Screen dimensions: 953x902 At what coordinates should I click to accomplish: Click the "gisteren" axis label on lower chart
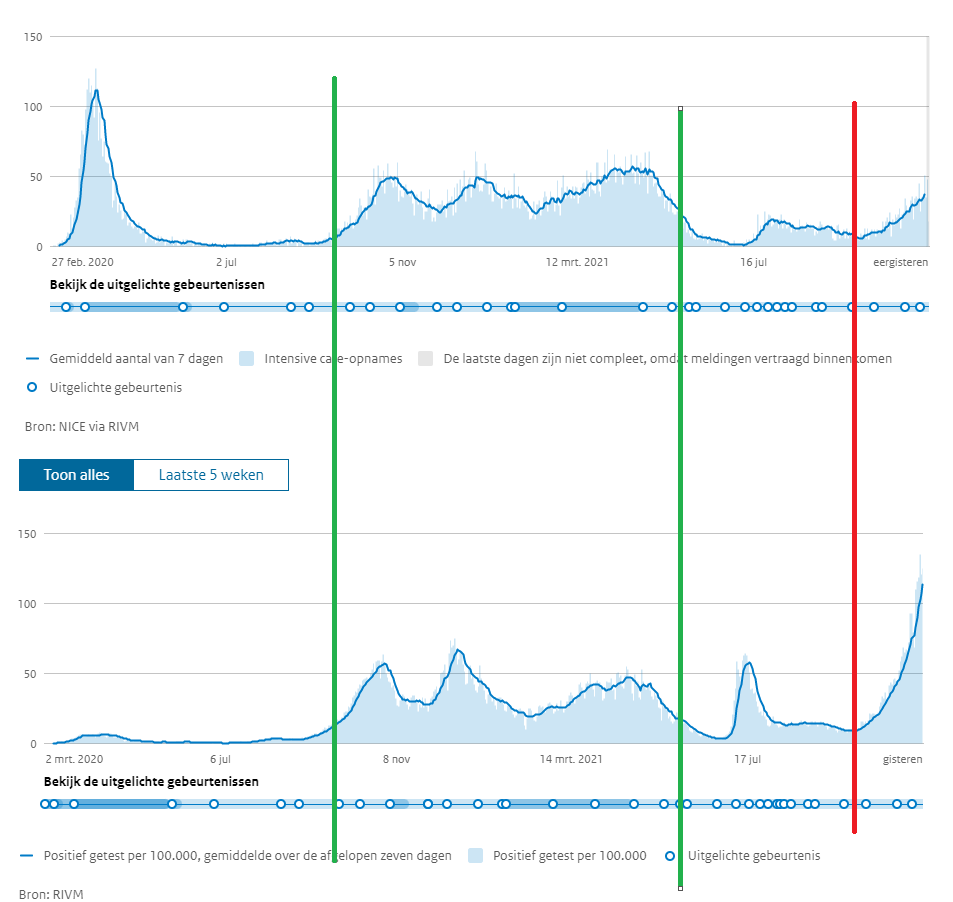coord(902,759)
